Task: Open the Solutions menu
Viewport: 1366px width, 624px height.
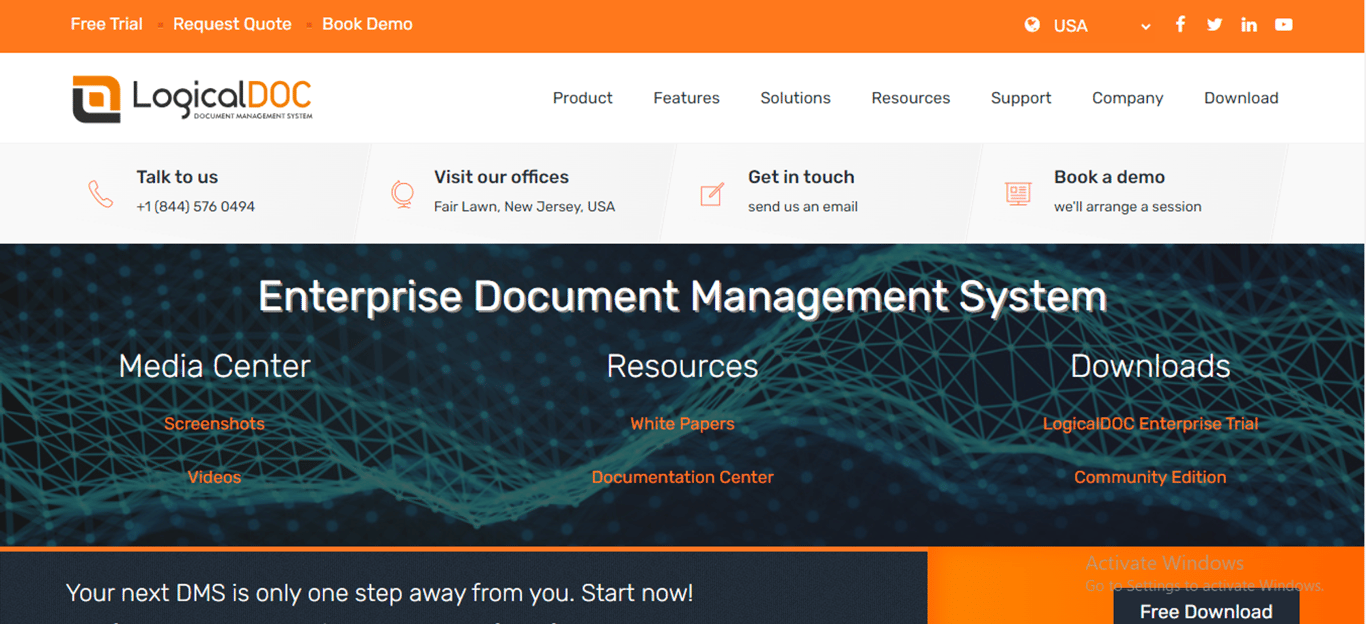Action: point(795,98)
